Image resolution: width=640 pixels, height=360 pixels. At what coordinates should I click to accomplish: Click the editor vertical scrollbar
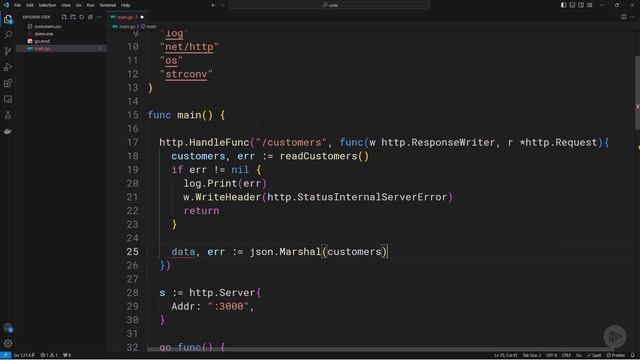pyautogui.click(x=637, y=93)
